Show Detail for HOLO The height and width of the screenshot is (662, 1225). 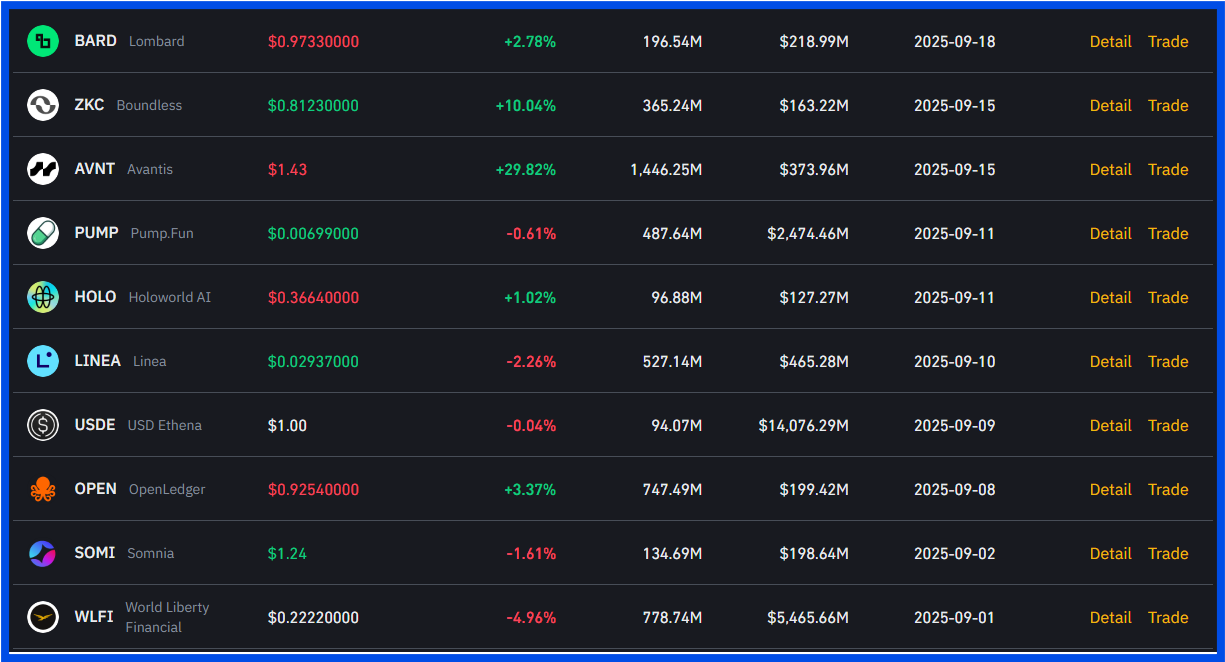point(1110,297)
